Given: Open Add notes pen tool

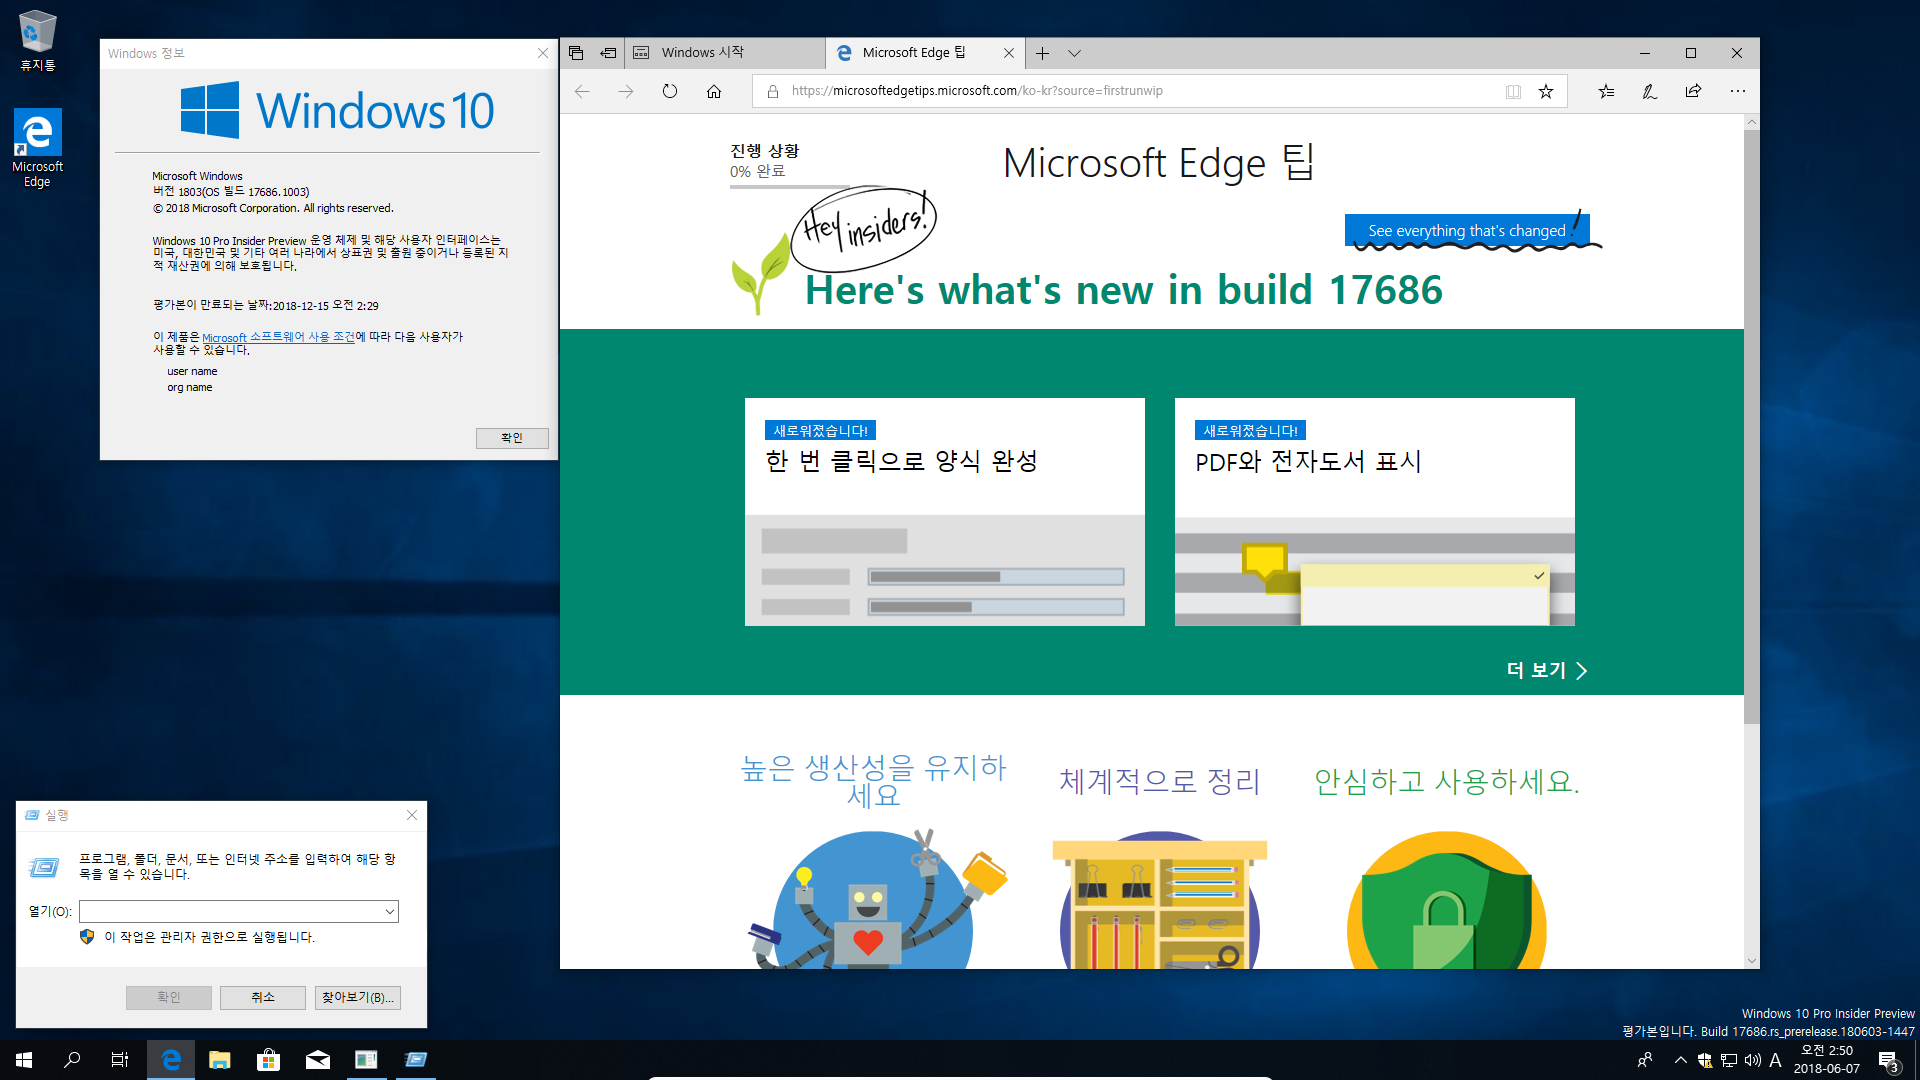Looking at the screenshot, I should (x=1650, y=91).
